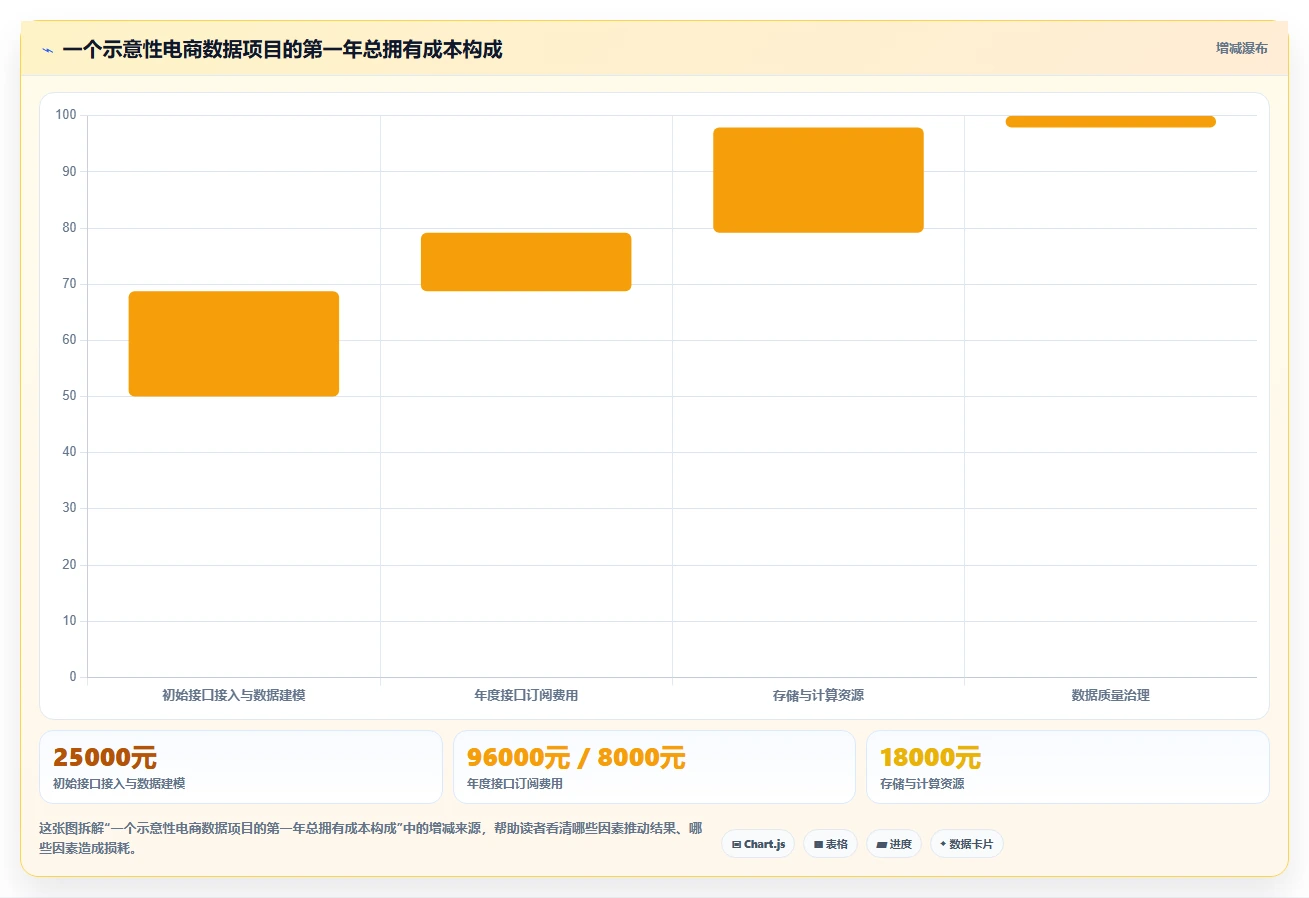Click the 存储与计算资源 waterfall bar
This screenshot has width=1309, height=898.
(x=818, y=180)
